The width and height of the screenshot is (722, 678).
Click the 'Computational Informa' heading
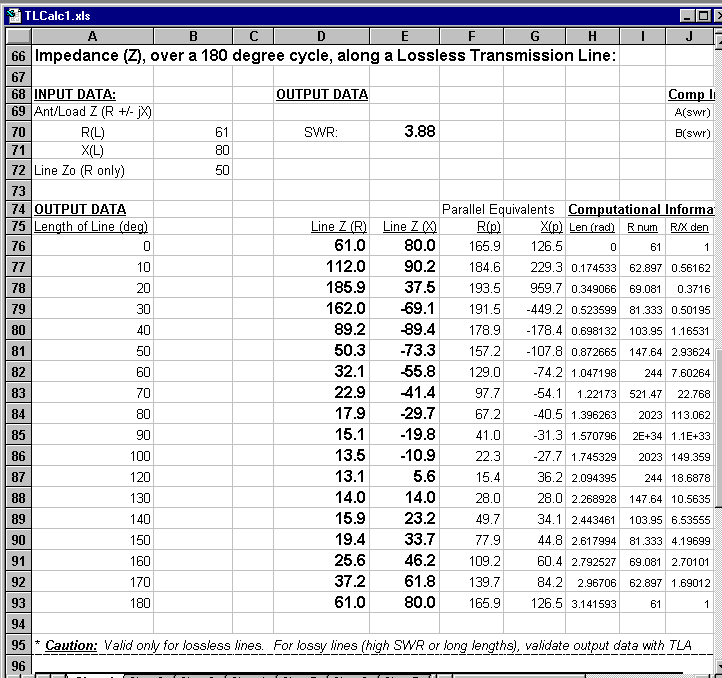(640, 210)
